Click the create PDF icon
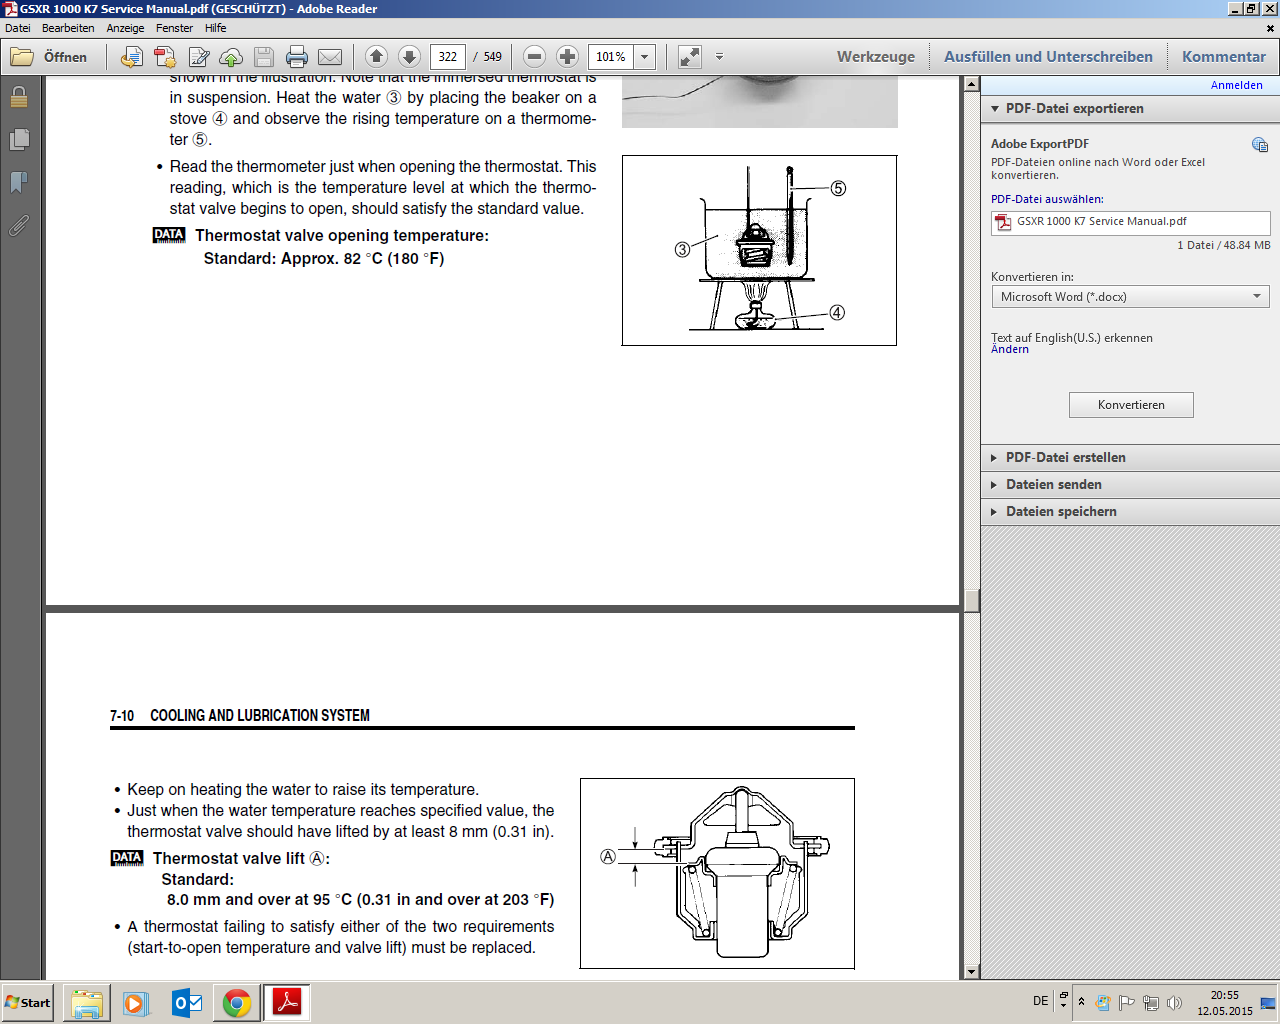Image resolution: width=1280 pixels, height=1024 pixels. tap(165, 57)
